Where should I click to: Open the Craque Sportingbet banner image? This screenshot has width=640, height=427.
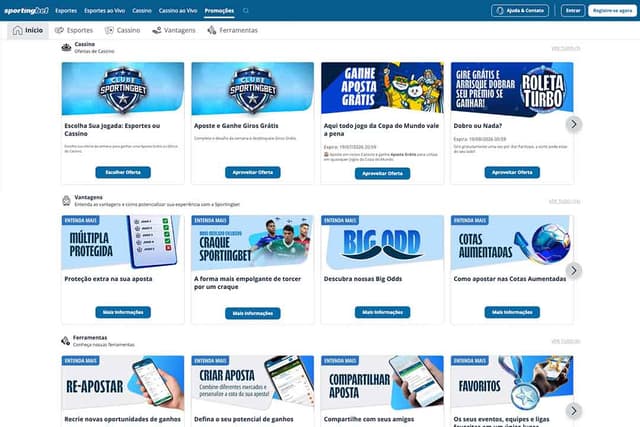[253, 242]
